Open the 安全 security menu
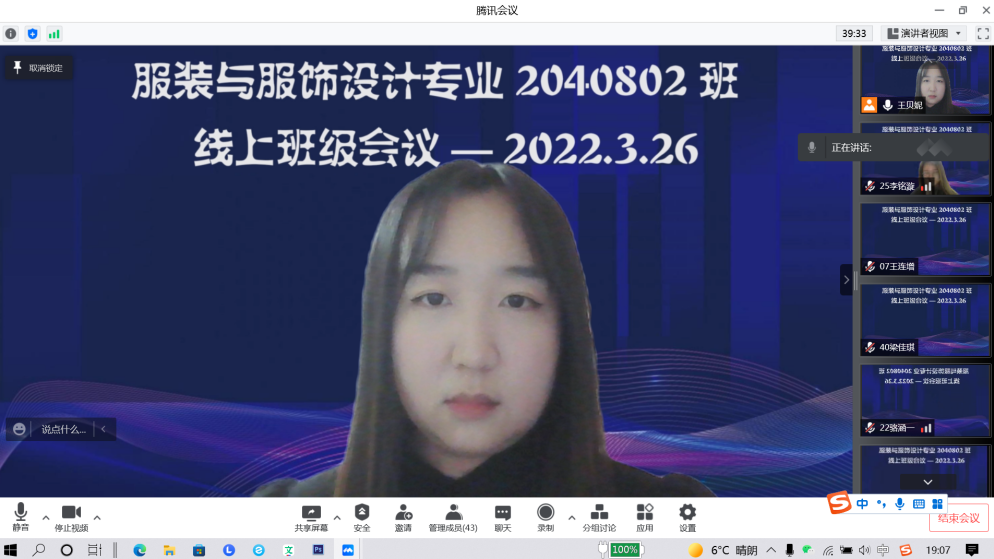 361,517
